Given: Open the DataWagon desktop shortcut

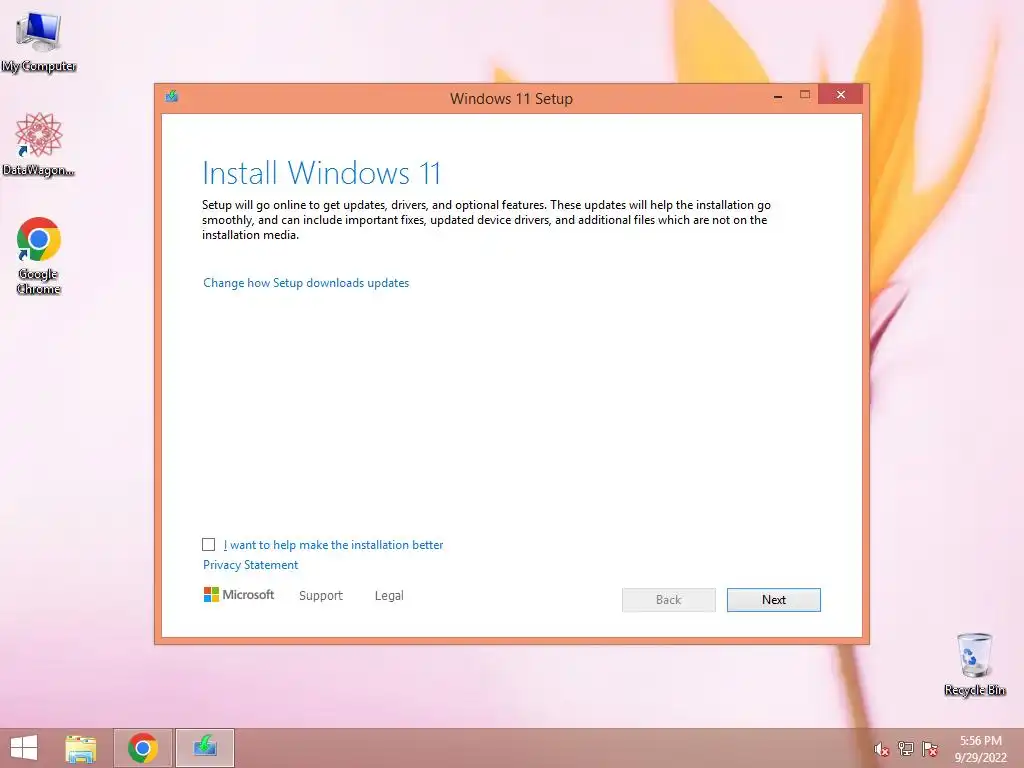Looking at the screenshot, I should coord(39,144).
